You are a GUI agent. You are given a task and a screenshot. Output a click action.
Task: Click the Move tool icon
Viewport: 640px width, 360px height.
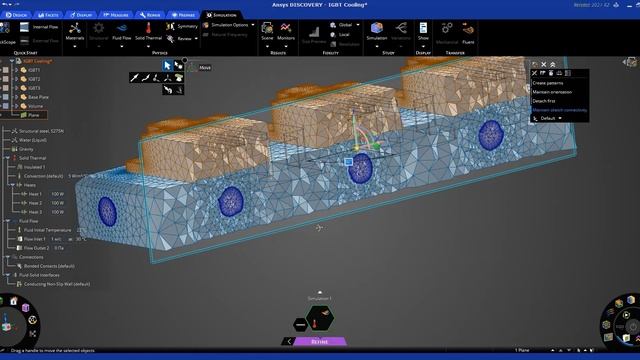pyautogui.click(x=192, y=67)
